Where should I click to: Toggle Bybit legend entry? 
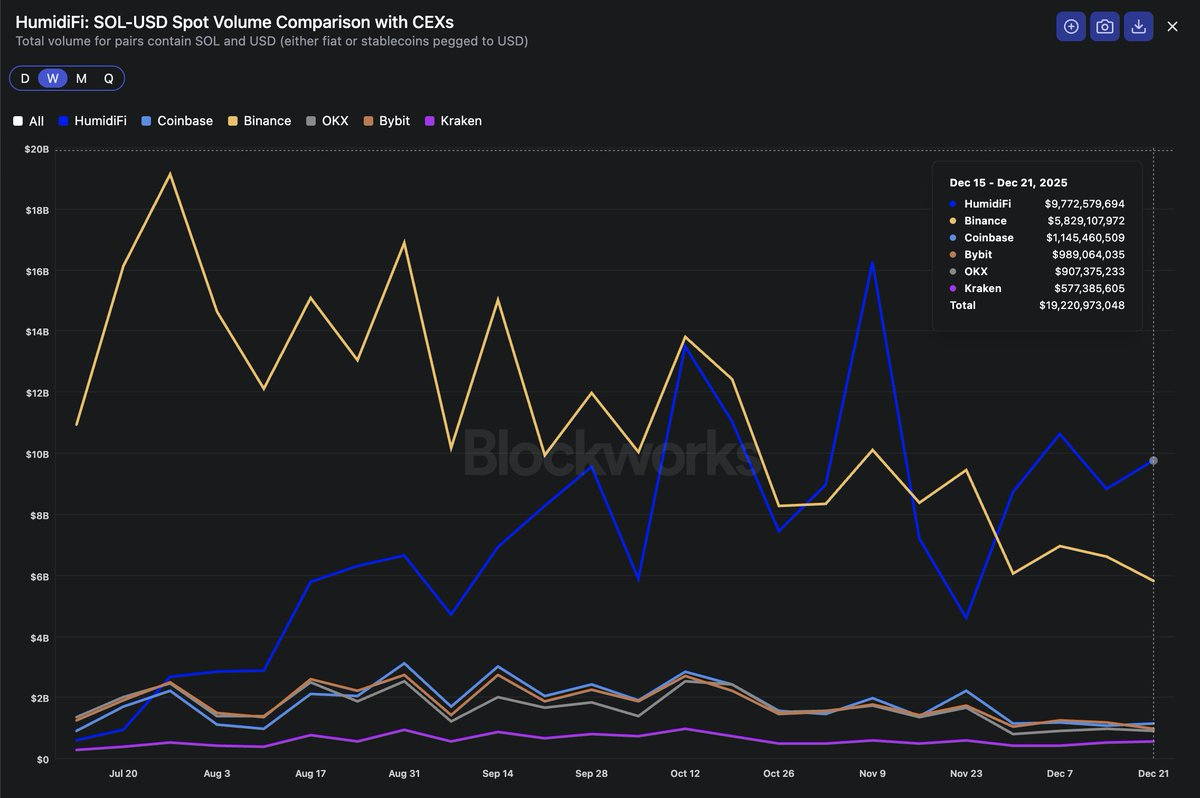pyautogui.click(x=386, y=121)
